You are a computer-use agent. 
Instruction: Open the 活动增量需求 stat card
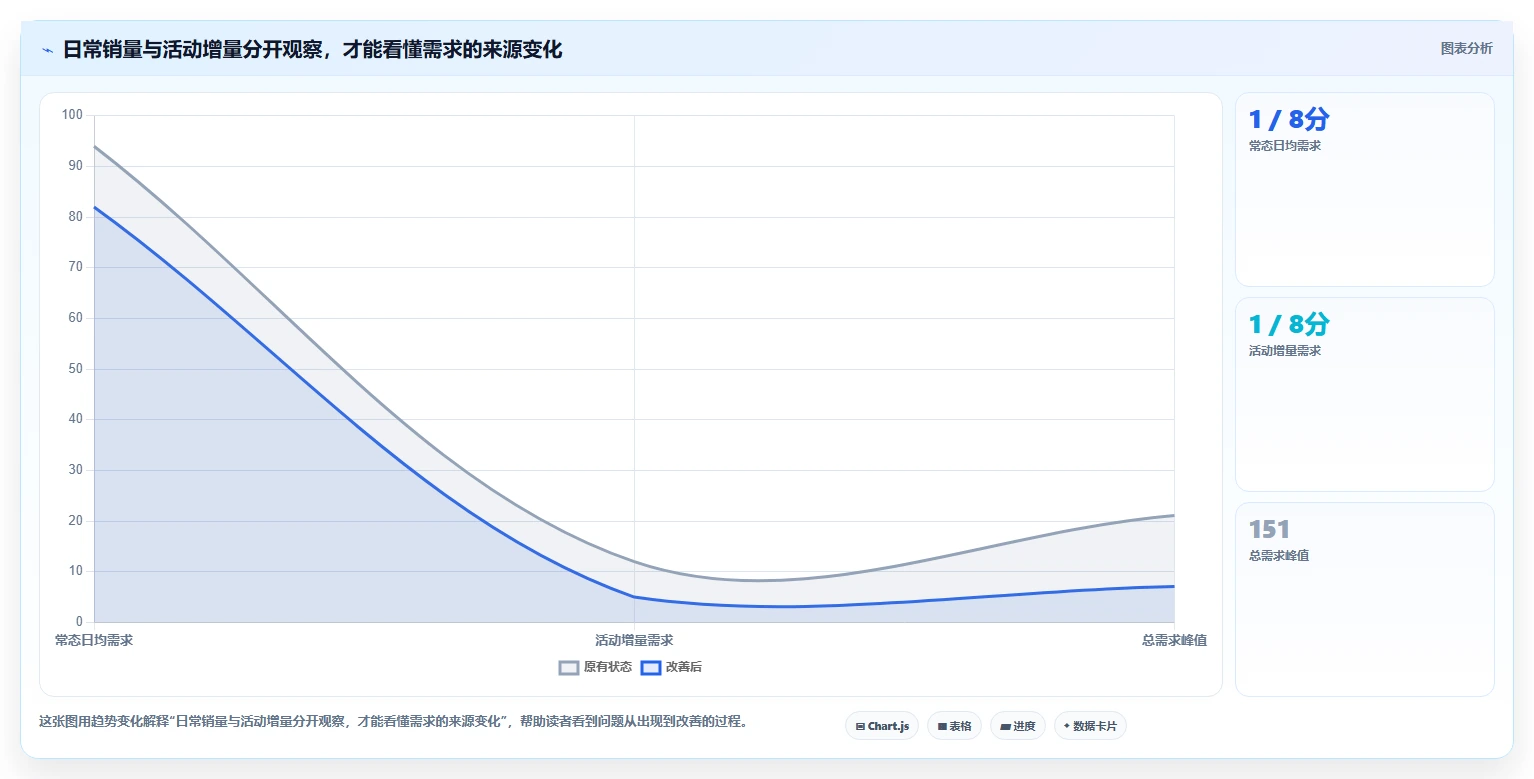click(x=1364, y=394)
